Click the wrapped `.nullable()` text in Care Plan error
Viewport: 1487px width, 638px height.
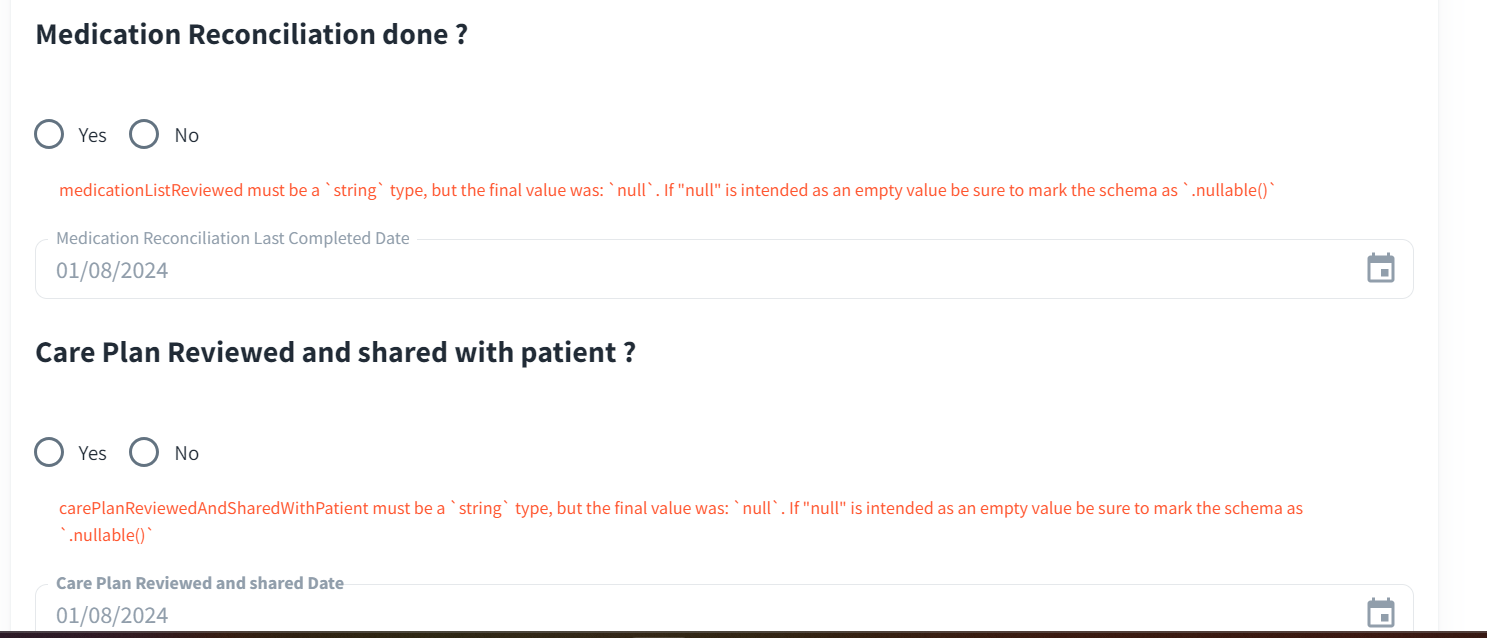[107, 535]
